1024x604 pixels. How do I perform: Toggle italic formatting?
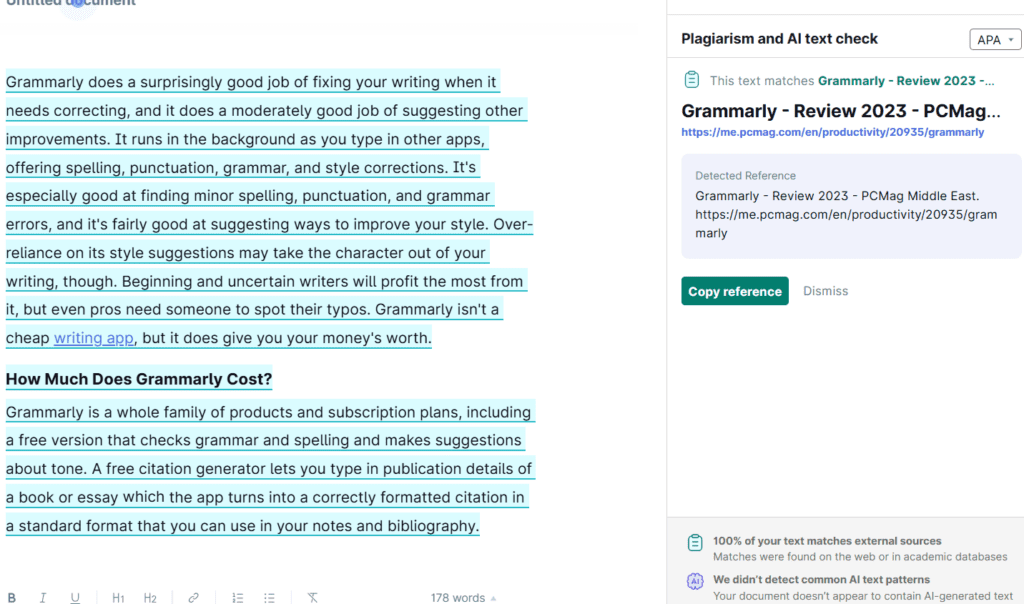(43, 598)
